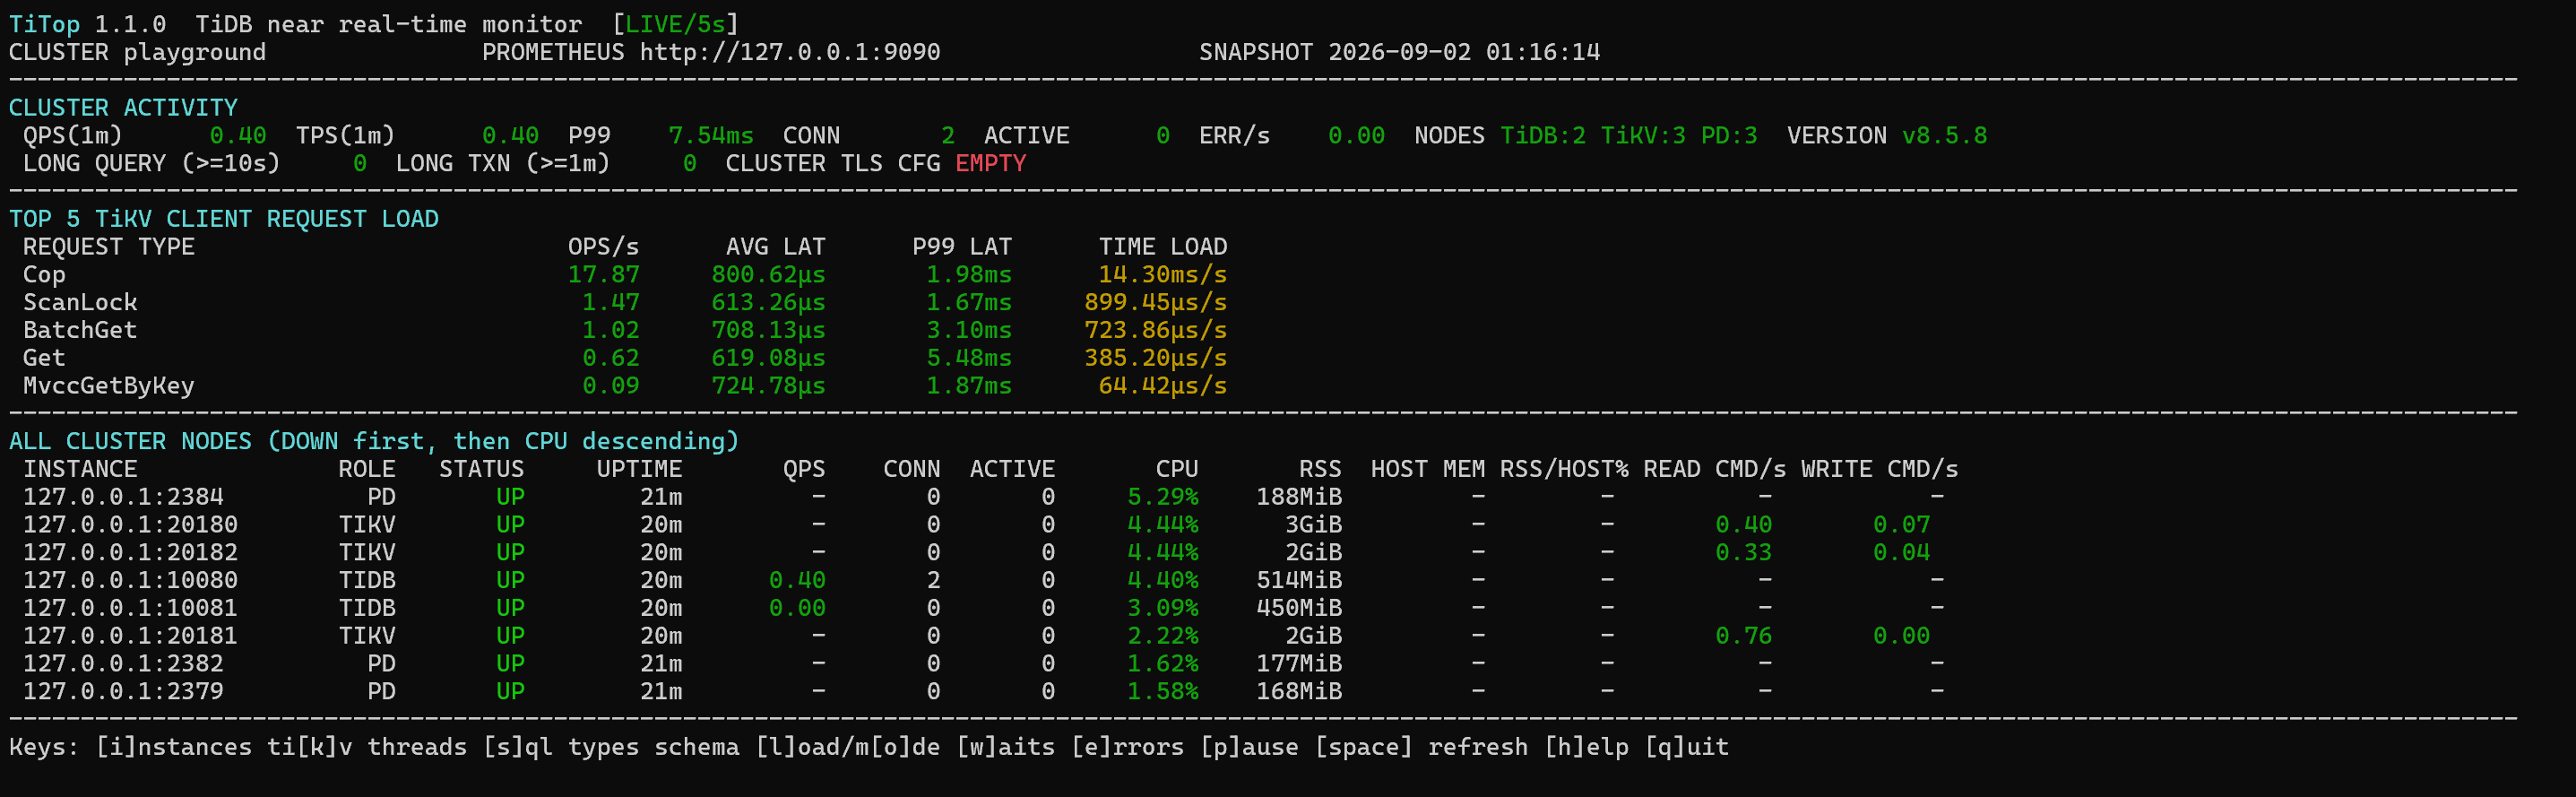Screen dimensions: 2576x797
Task: Select the PD instance 127.0.0.1:2382
Action: [123, 664]
